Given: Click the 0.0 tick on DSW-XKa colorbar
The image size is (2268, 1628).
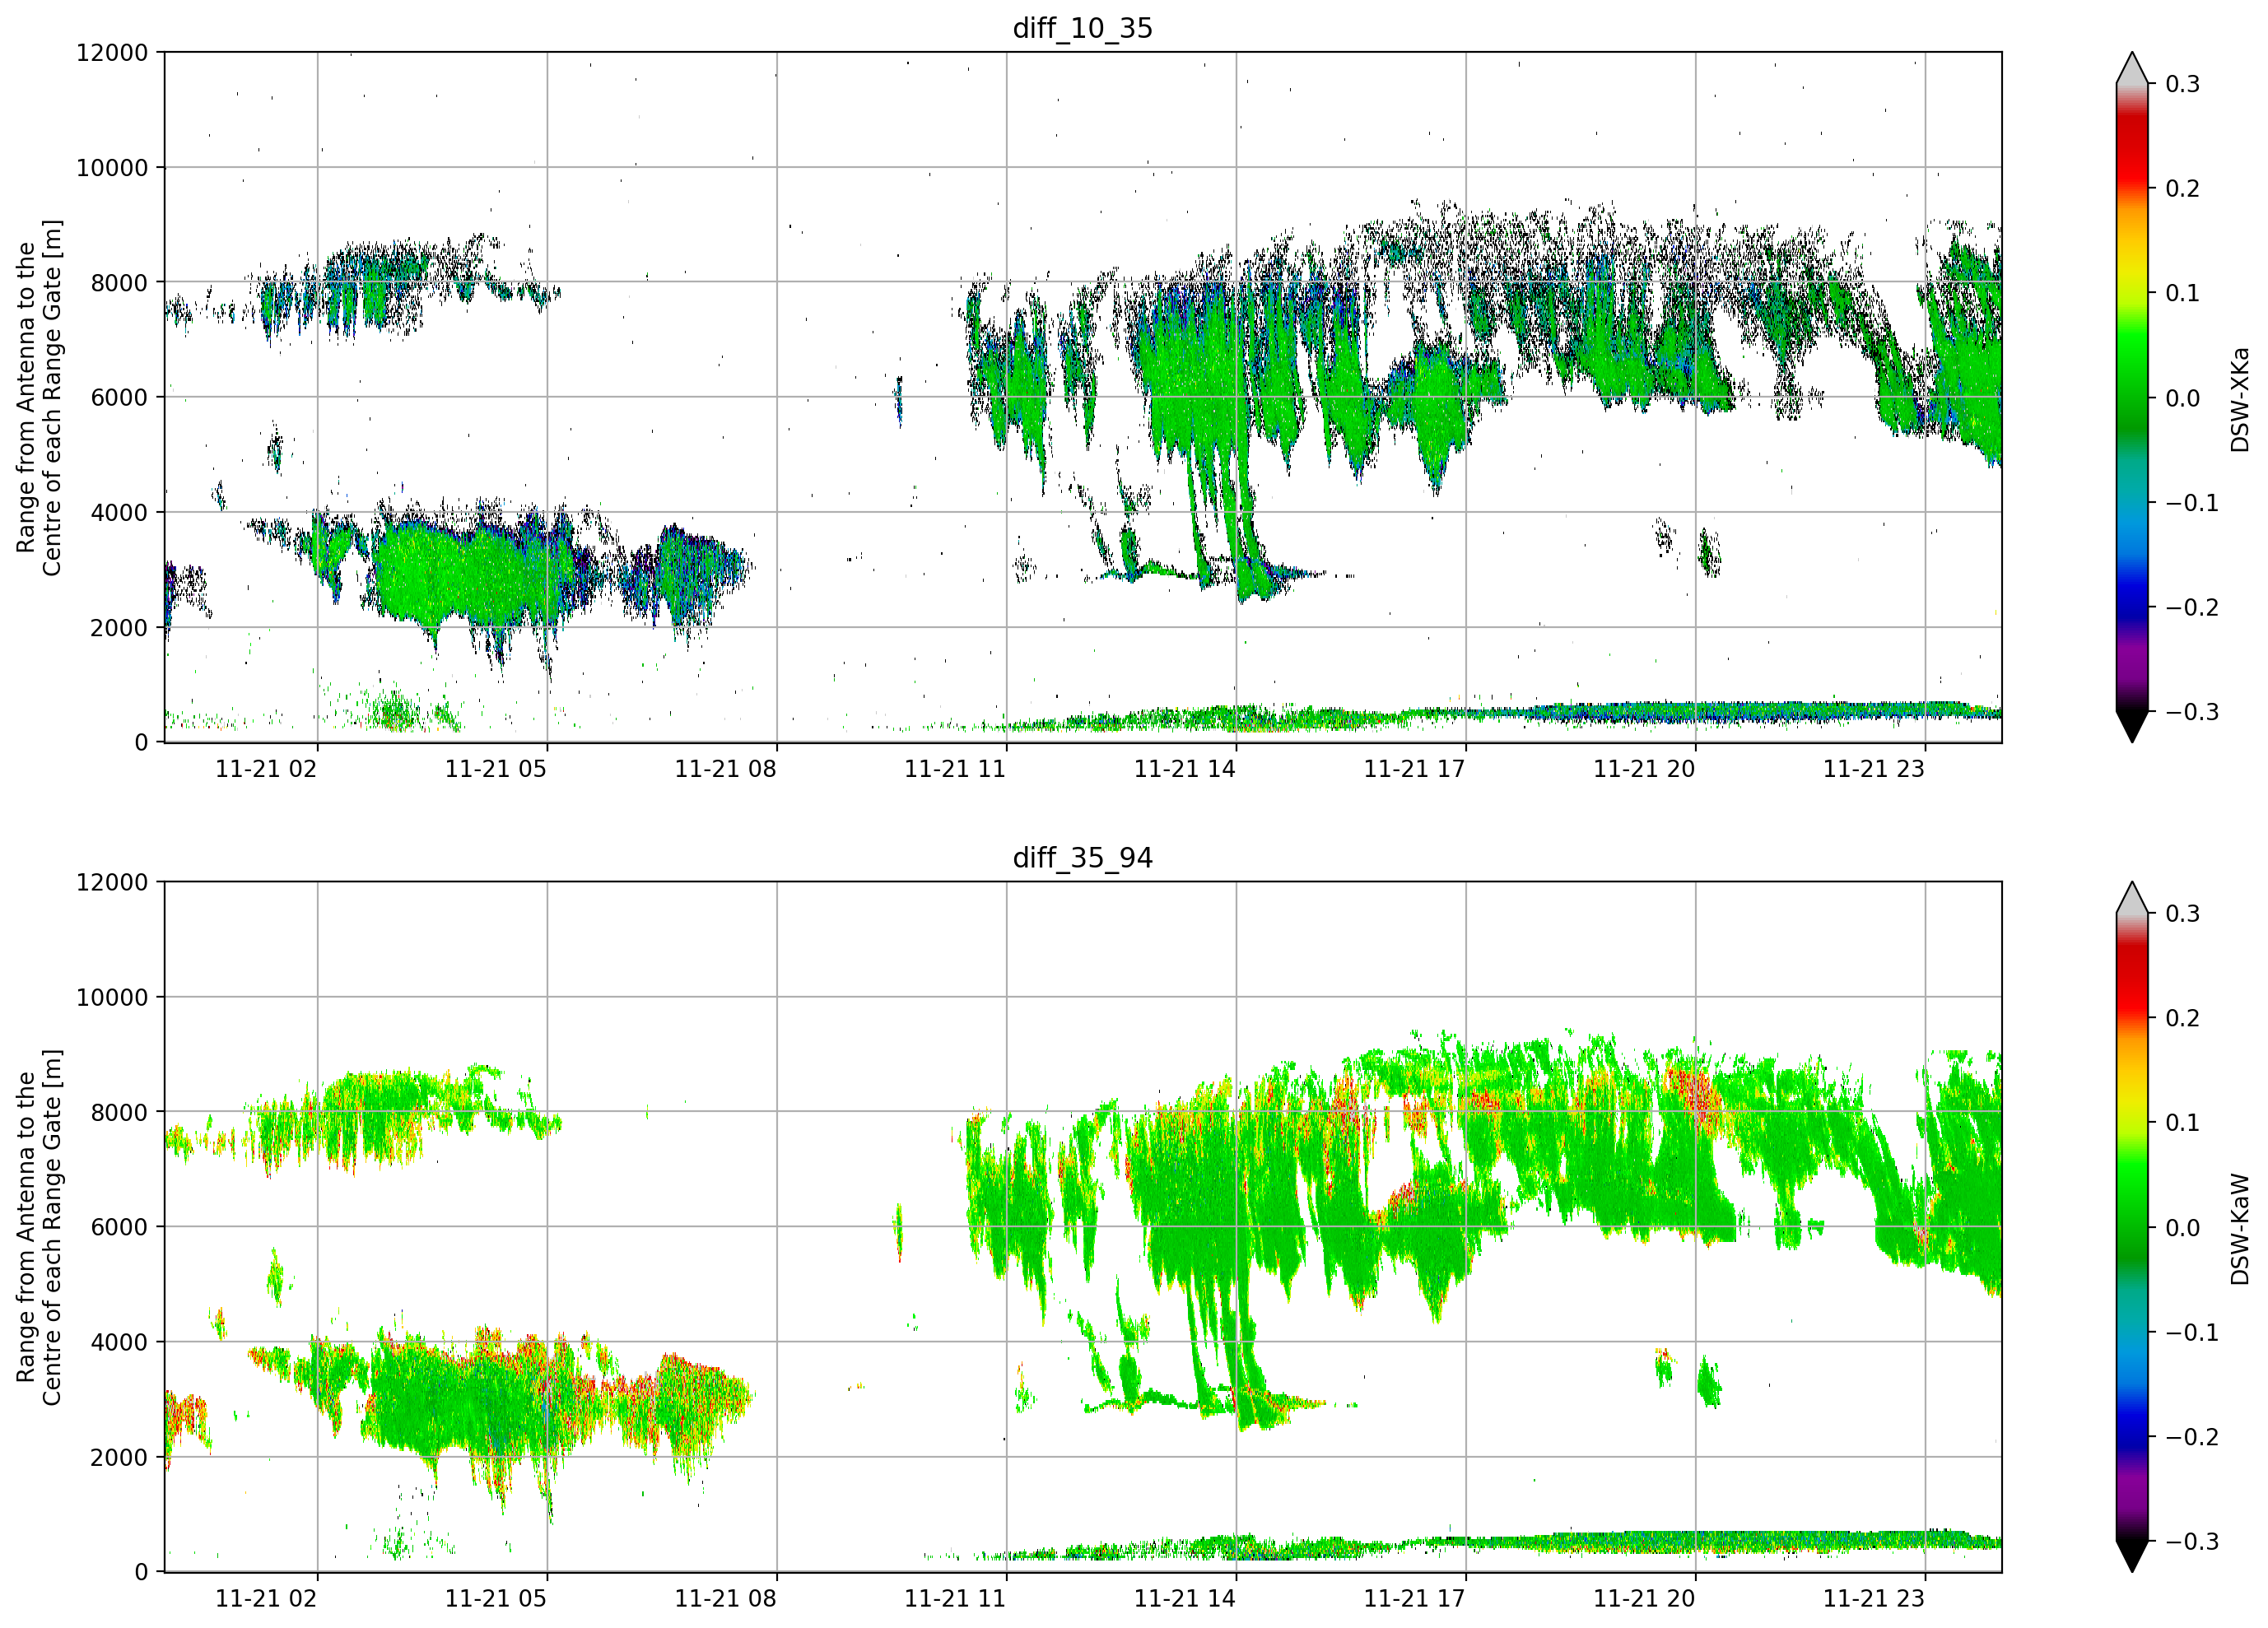Looking at the screenshot, I should click(2182, 398).
